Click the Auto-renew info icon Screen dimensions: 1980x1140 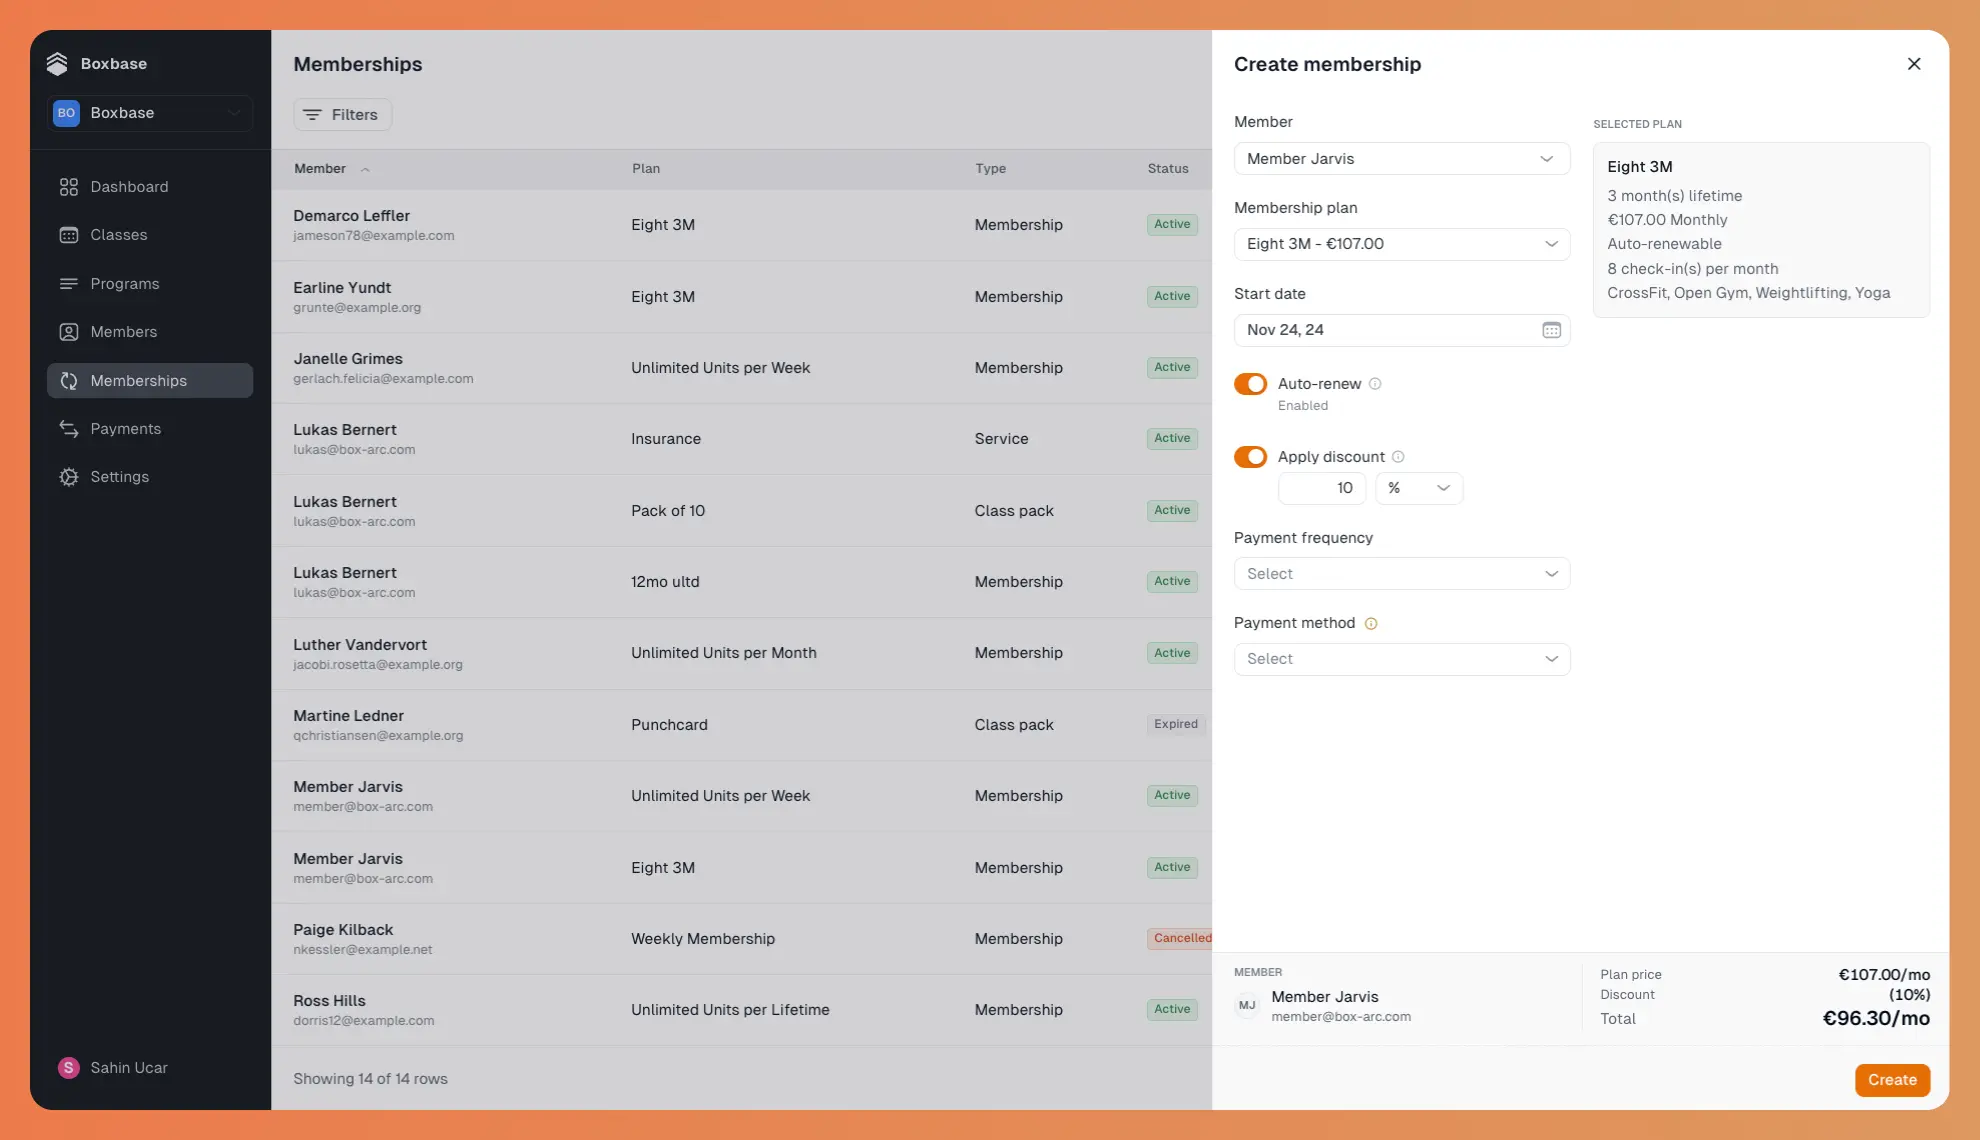coord(1375,384)
